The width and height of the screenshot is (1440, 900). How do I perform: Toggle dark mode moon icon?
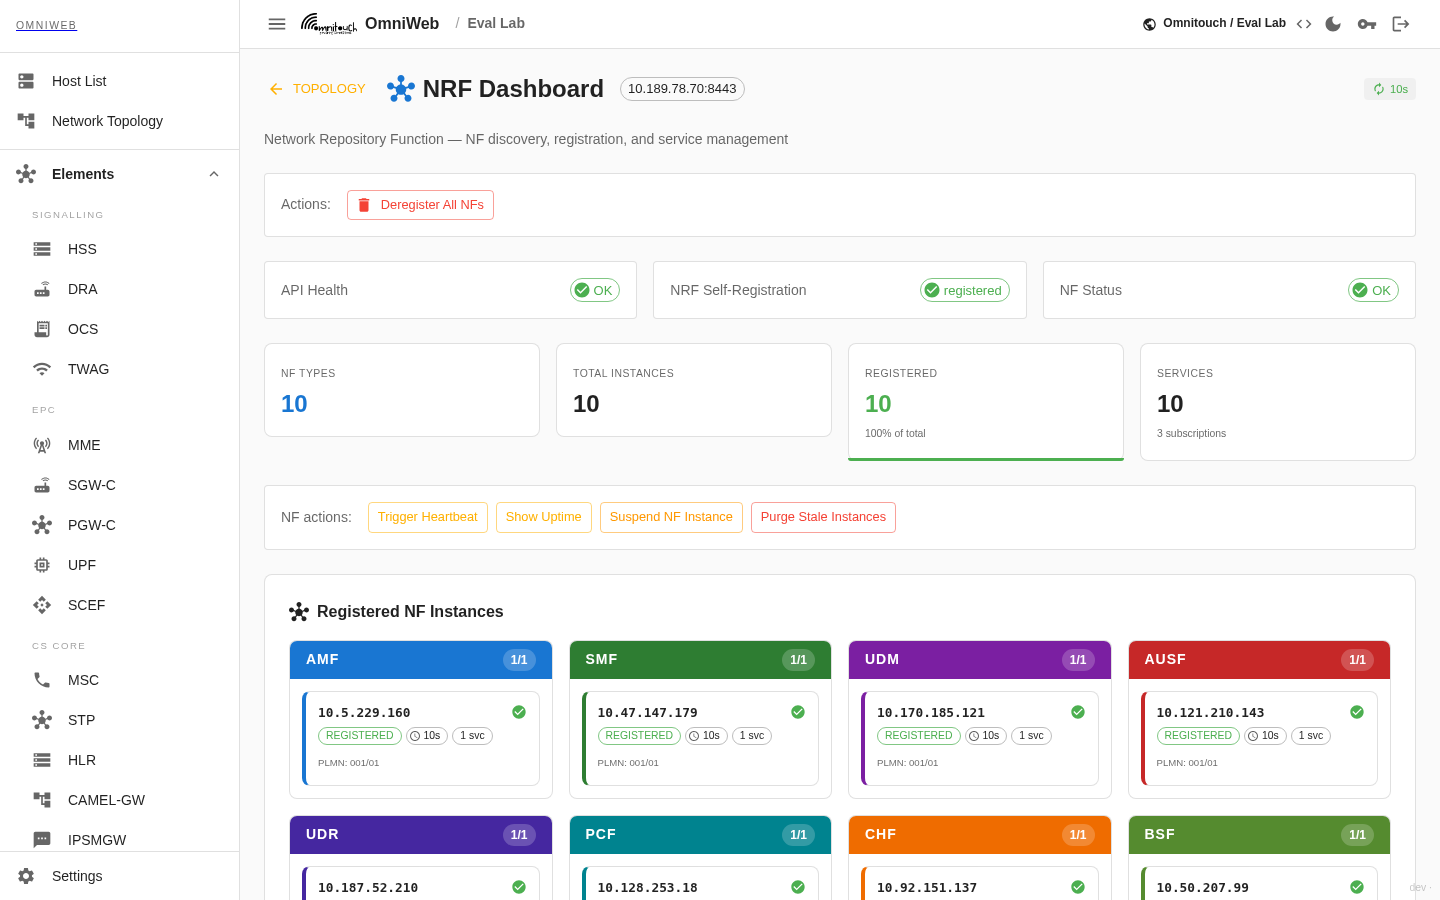[x=1333, y=24]
